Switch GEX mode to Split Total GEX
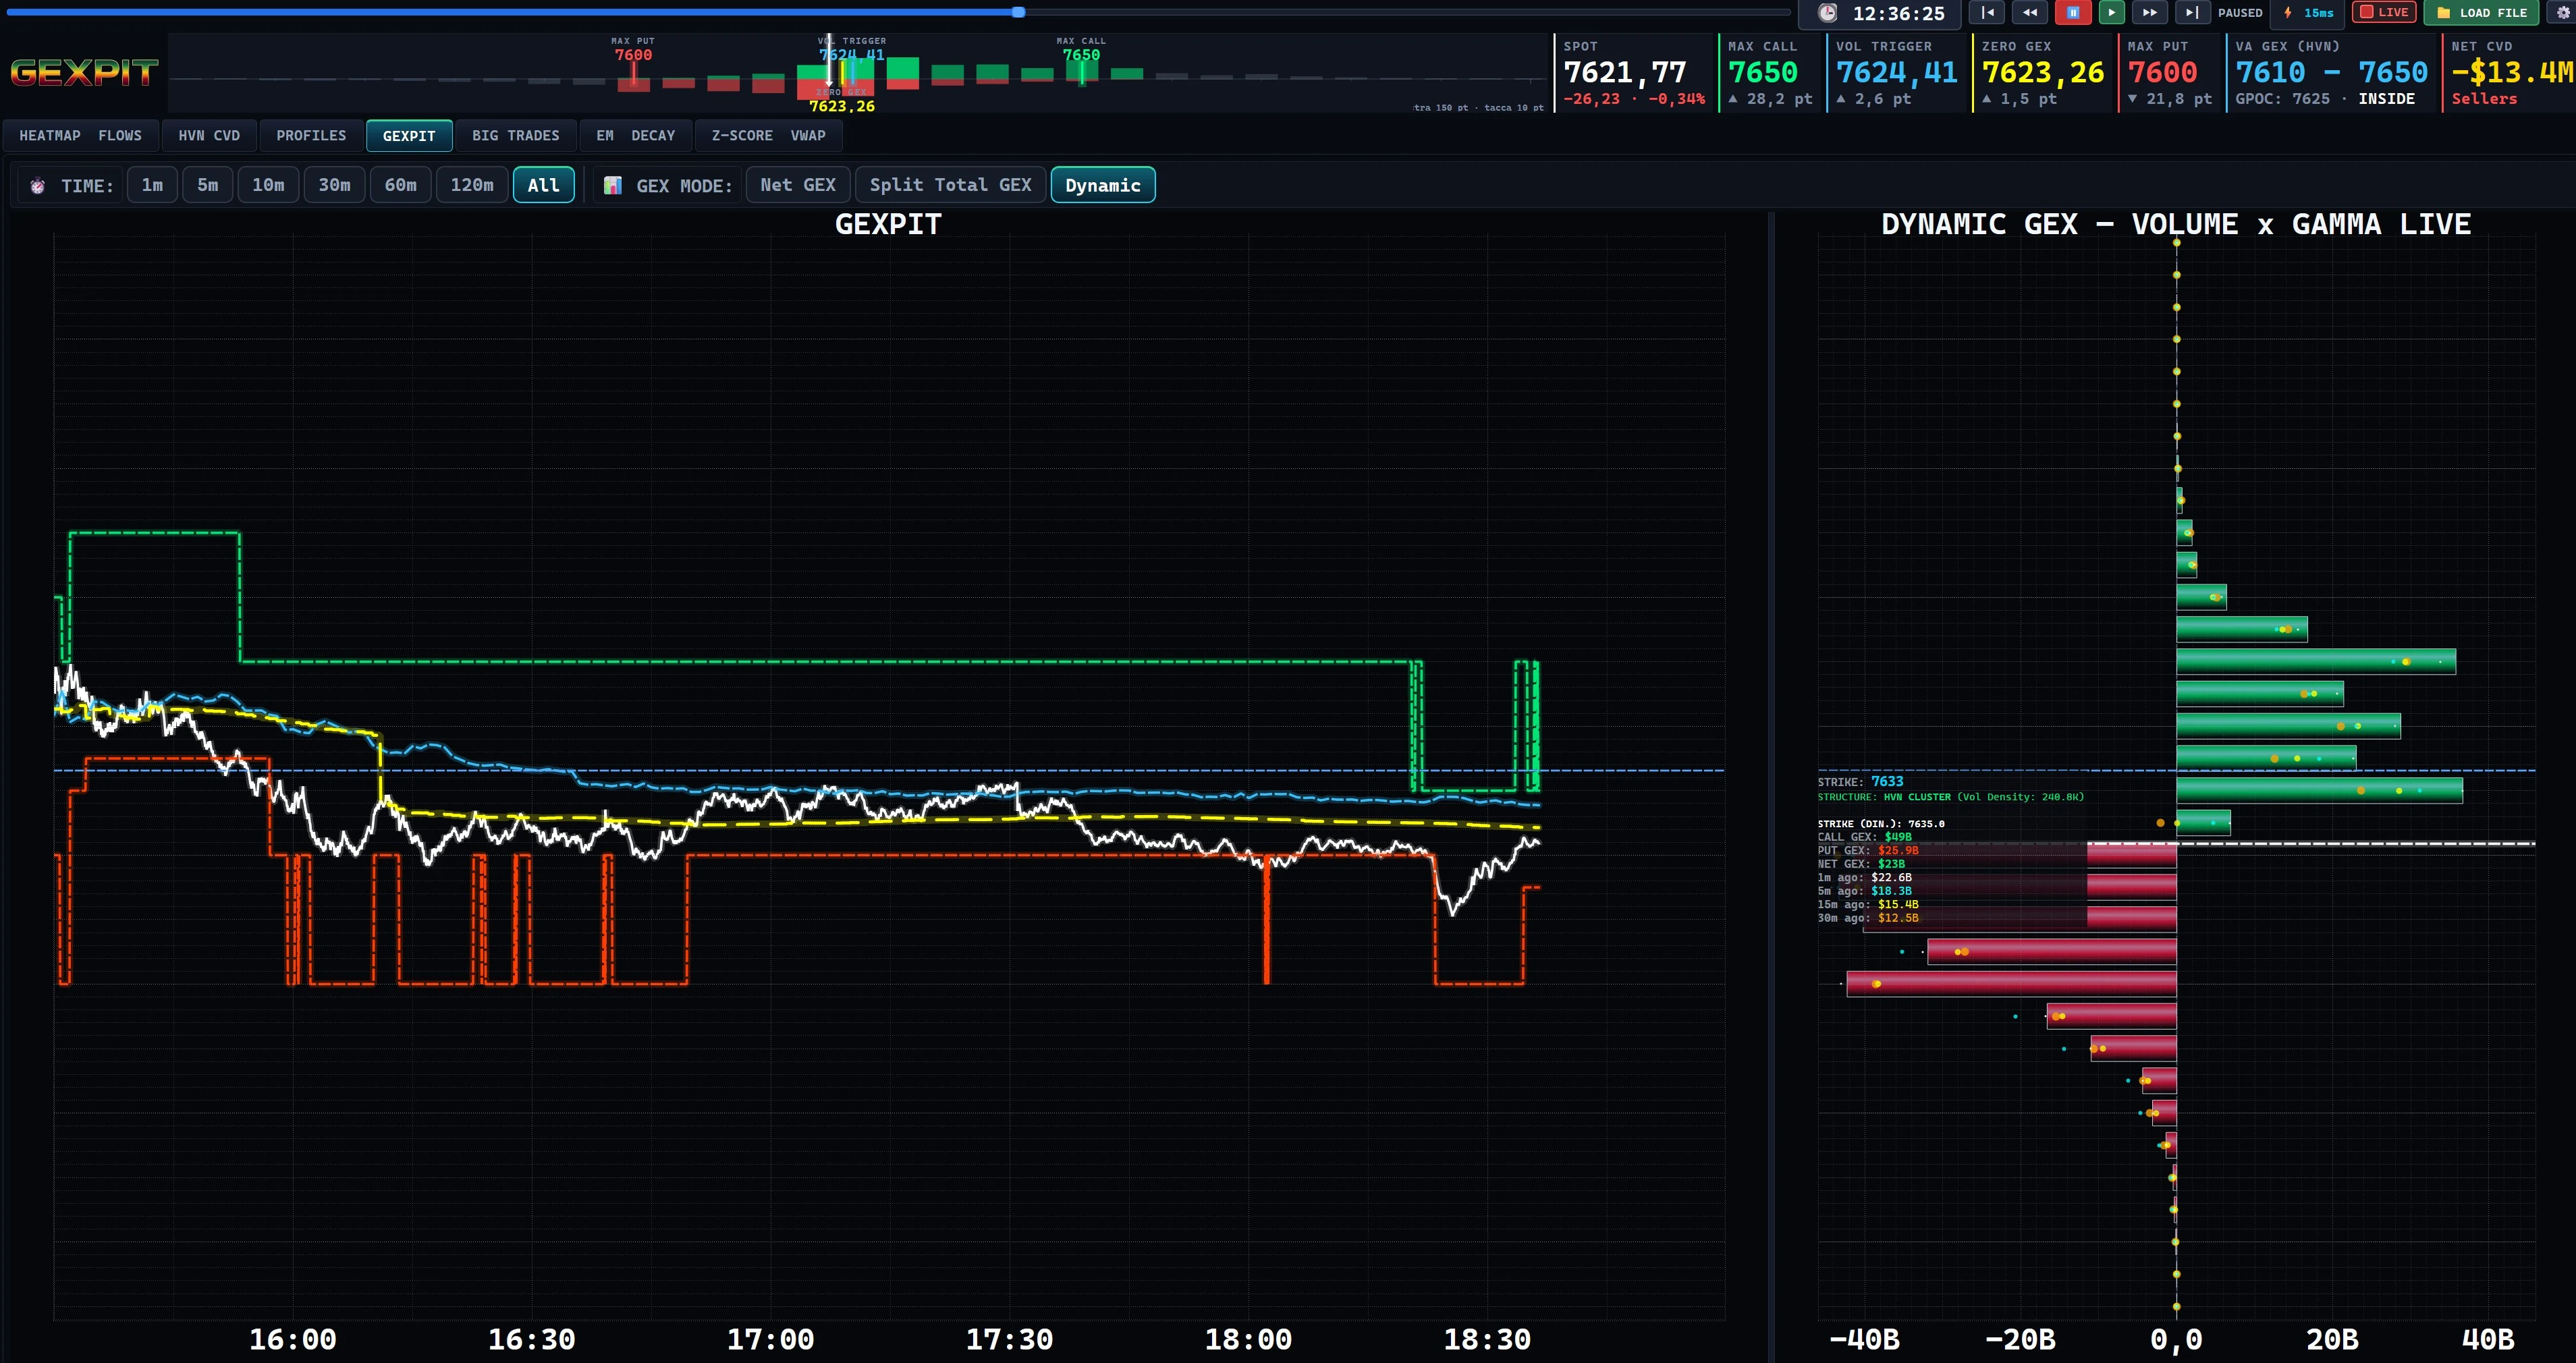The image size is (2576, 1363). [x=950, y=185]
